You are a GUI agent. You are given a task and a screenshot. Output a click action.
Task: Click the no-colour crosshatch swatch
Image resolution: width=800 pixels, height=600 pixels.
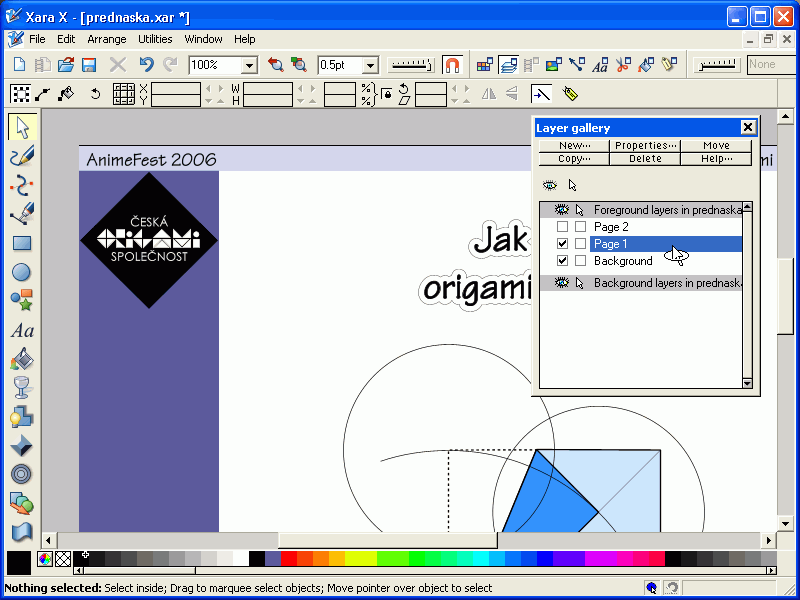click(63, 559)
